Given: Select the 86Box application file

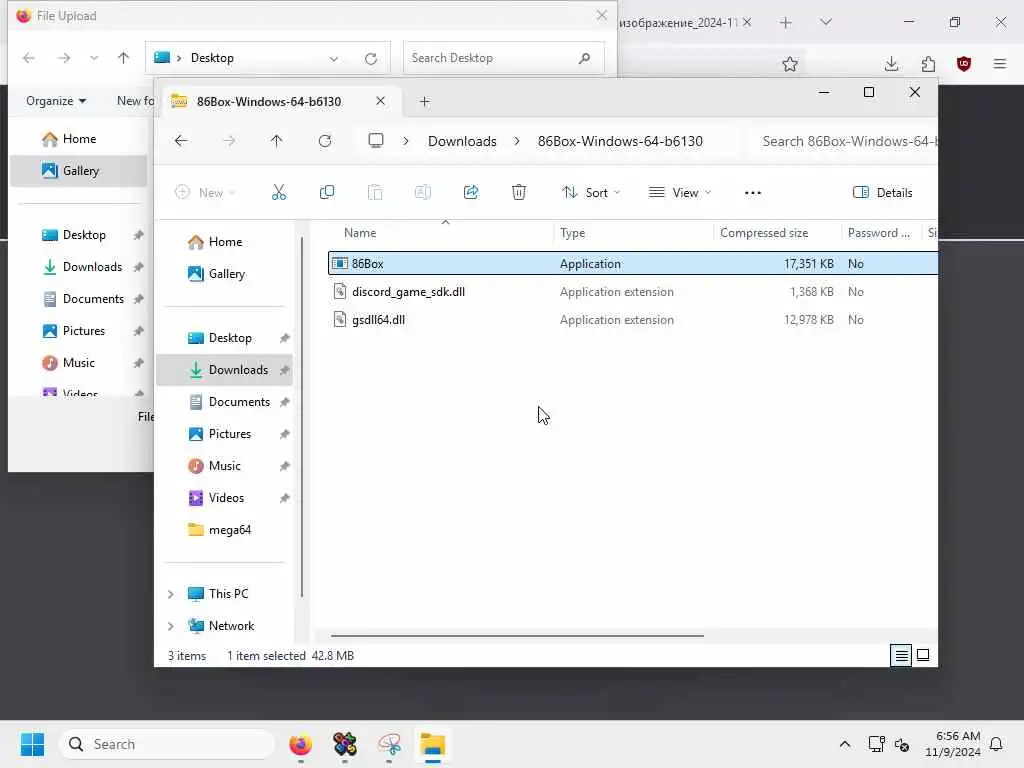Looking at the screenshot, I should pyautogui.click(x=633, y=263).
